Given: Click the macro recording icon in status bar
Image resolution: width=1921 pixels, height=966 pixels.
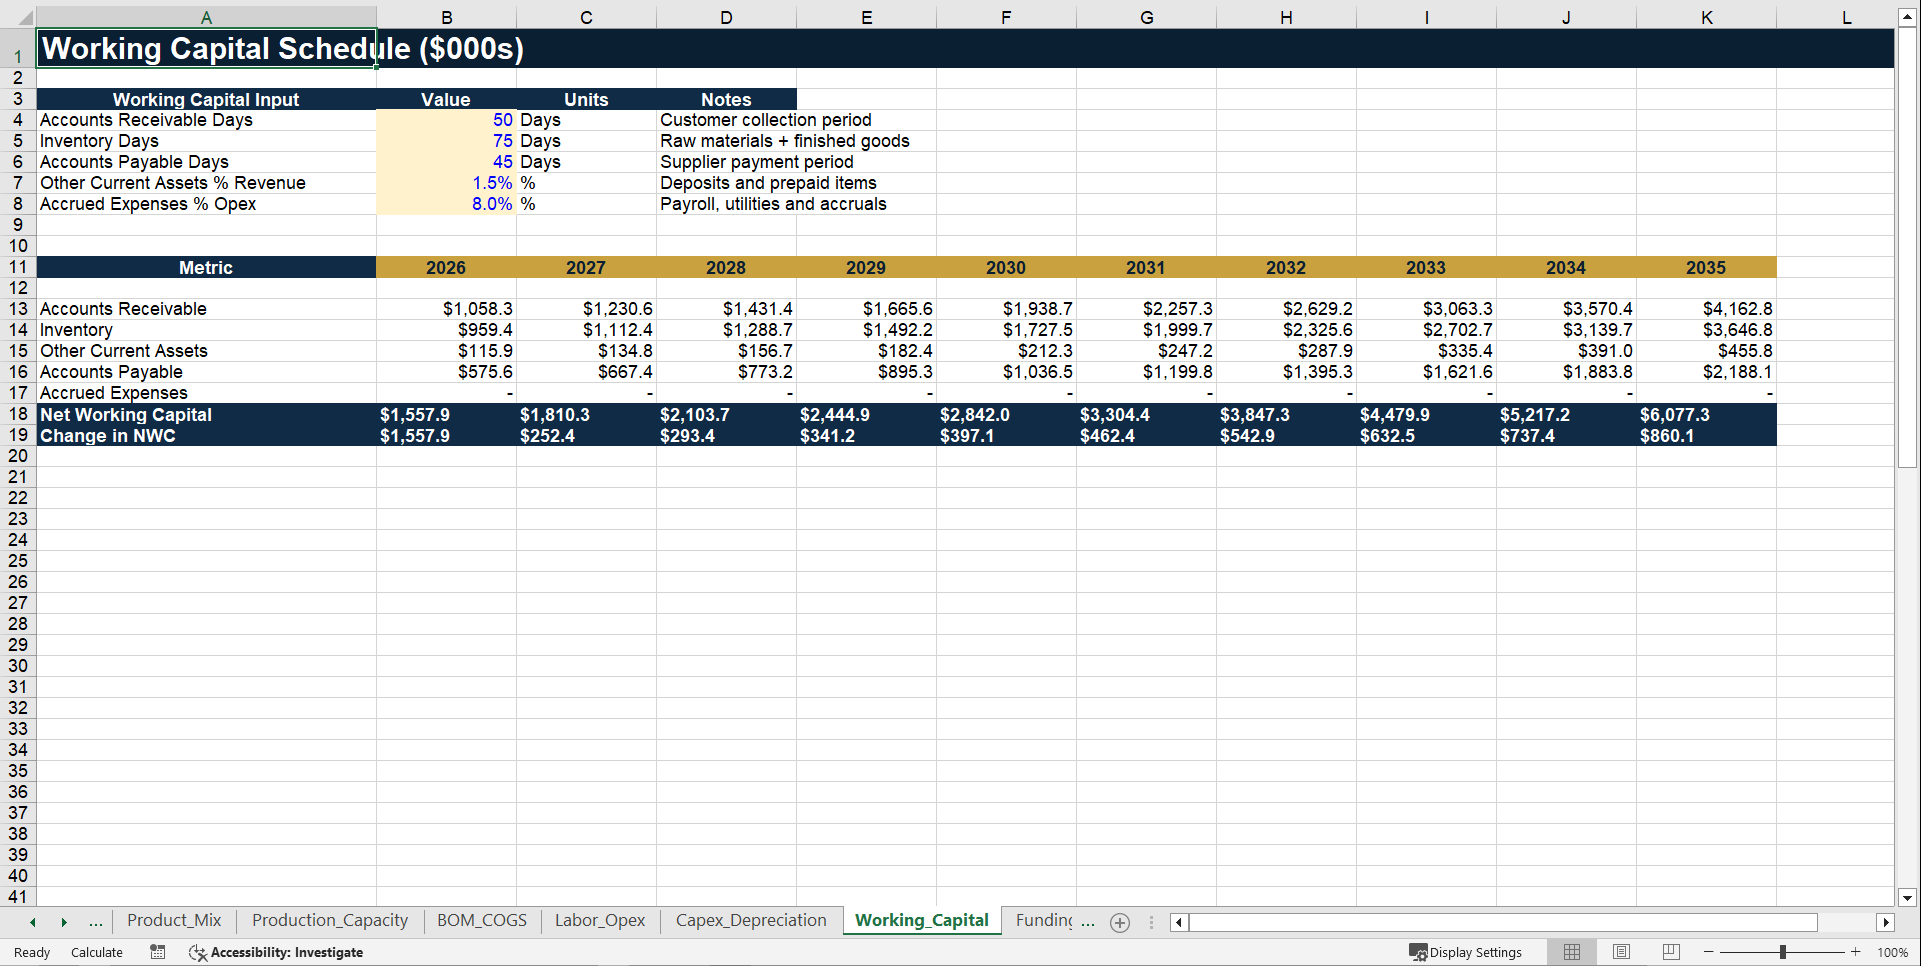Looking at the screenshot, I should click(158, 952).
